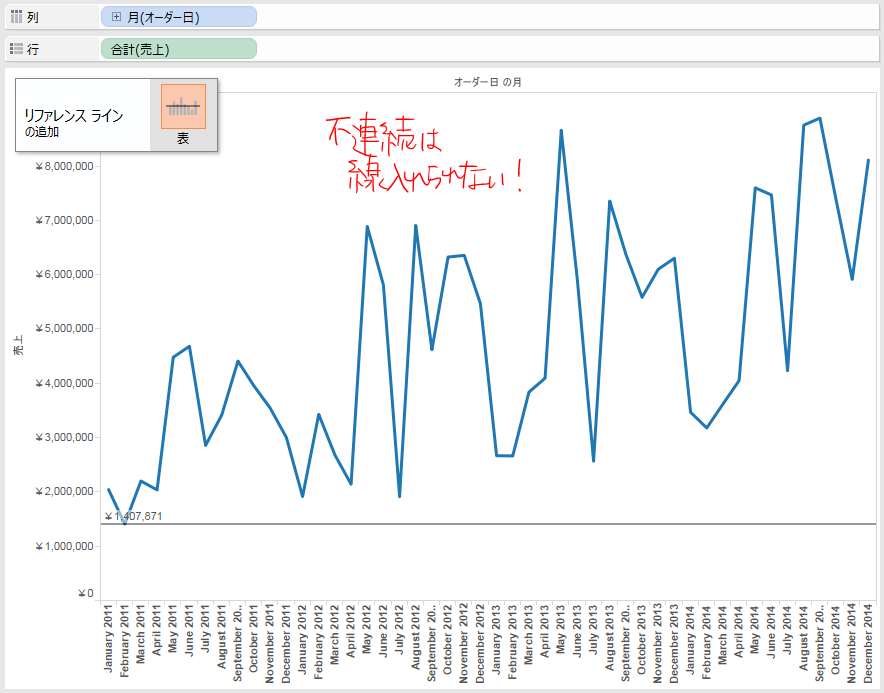884x693 pixels.
Task: Select the October 2011 month label
Action: 254,639
